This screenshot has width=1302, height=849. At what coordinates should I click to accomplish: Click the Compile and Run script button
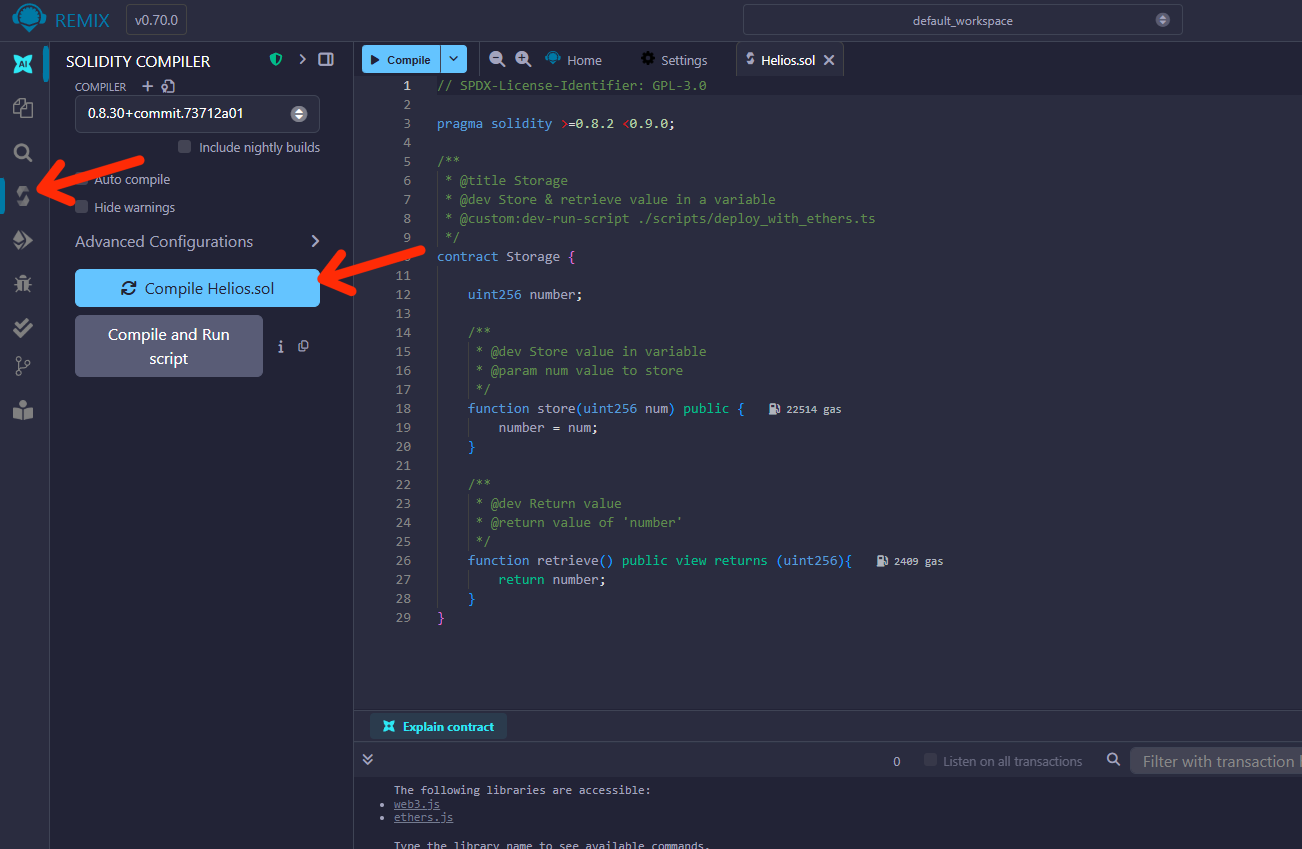pyautogui.click(x=169, y=346)
